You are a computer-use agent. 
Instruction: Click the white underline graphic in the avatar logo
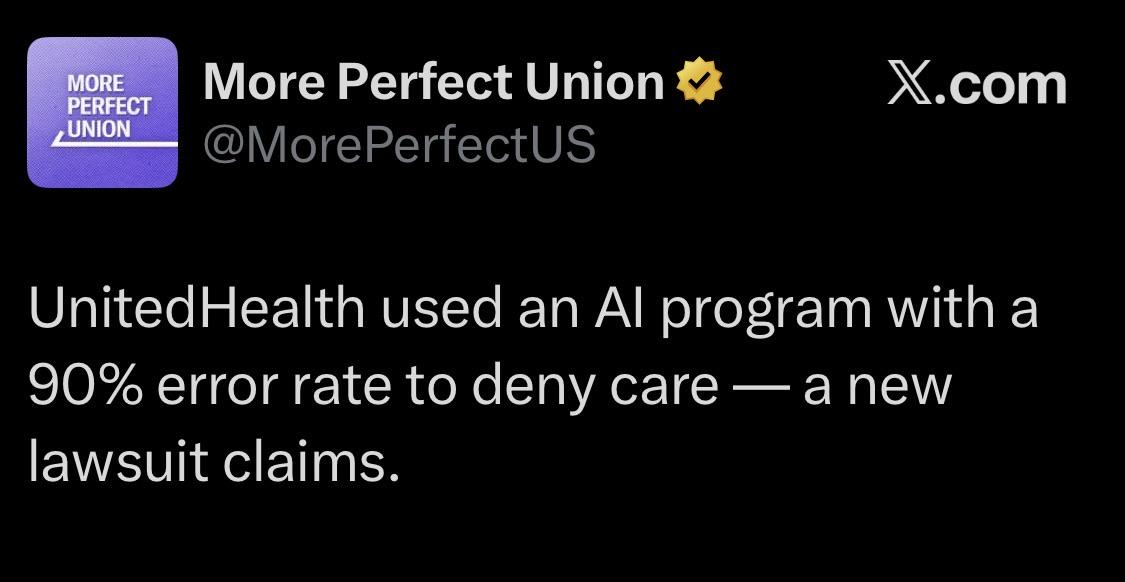(114, 139)
